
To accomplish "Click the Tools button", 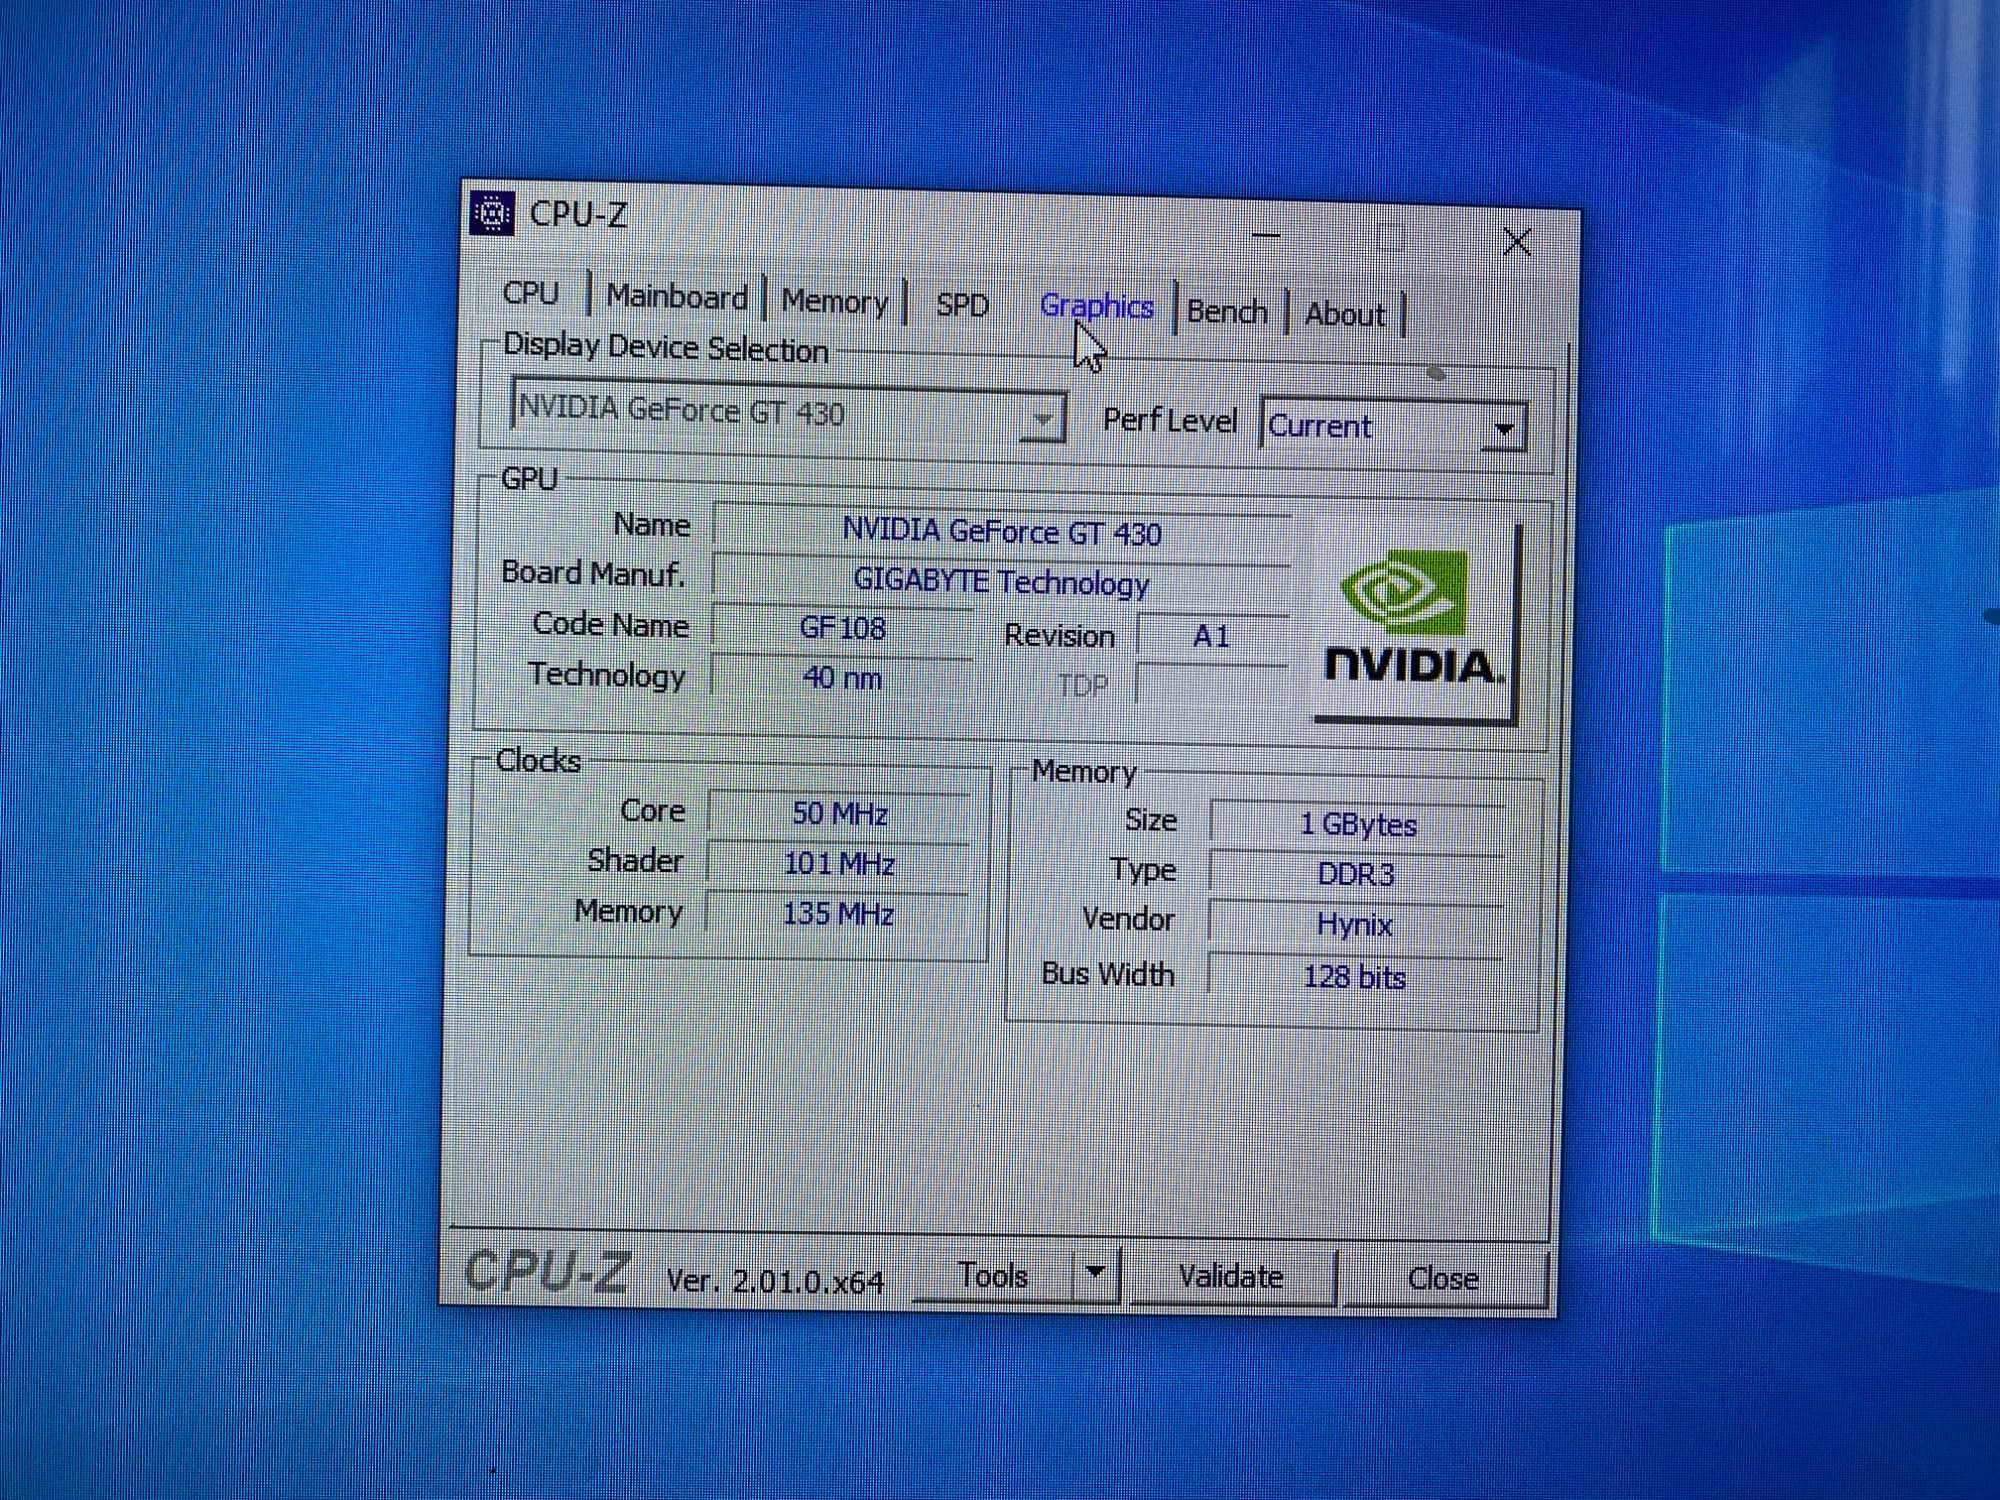I will tap(992, 1275).
